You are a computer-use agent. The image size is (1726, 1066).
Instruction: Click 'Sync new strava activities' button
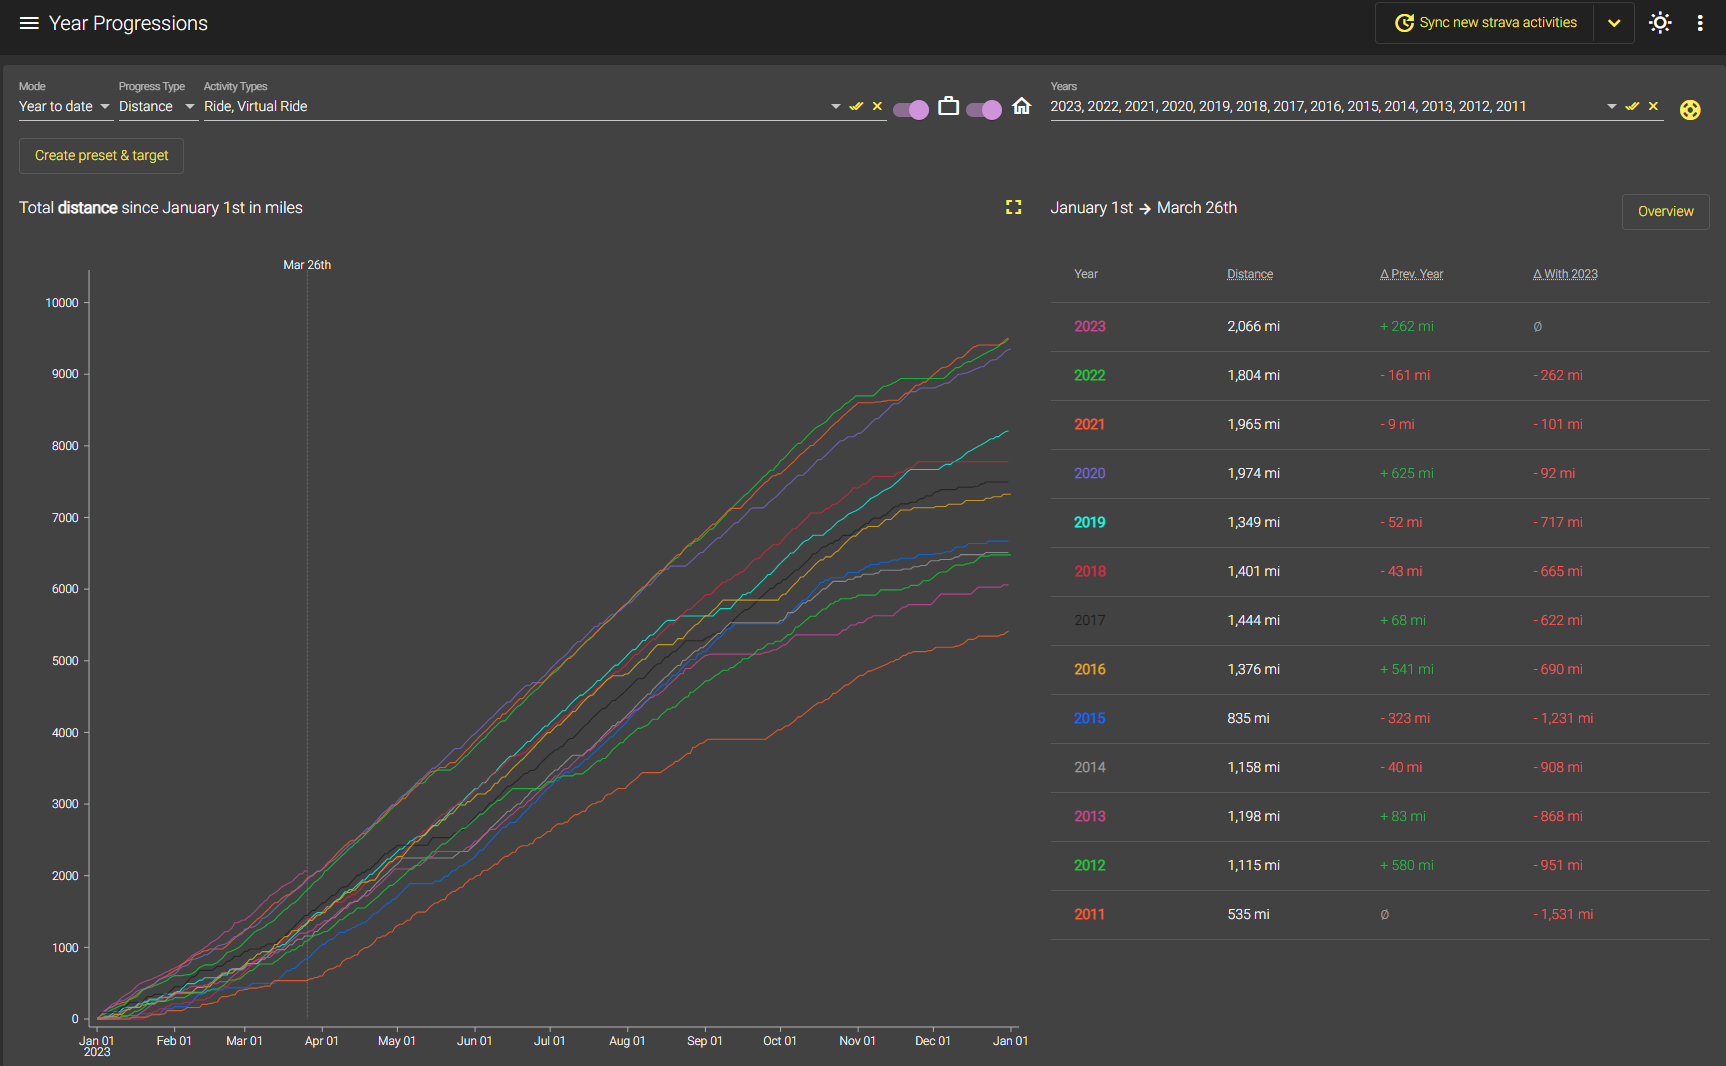click(x=1486, y=23)
